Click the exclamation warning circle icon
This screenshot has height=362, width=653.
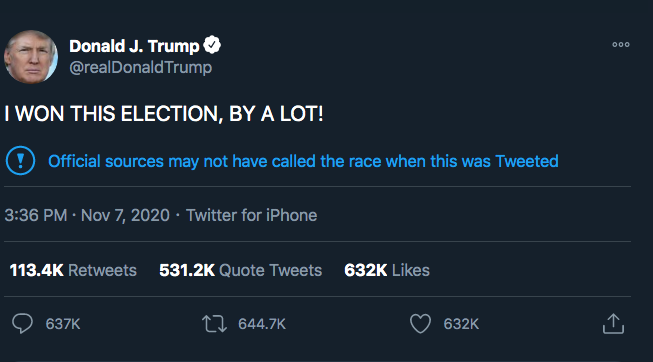pyautogui.click(x=20, y=161)
